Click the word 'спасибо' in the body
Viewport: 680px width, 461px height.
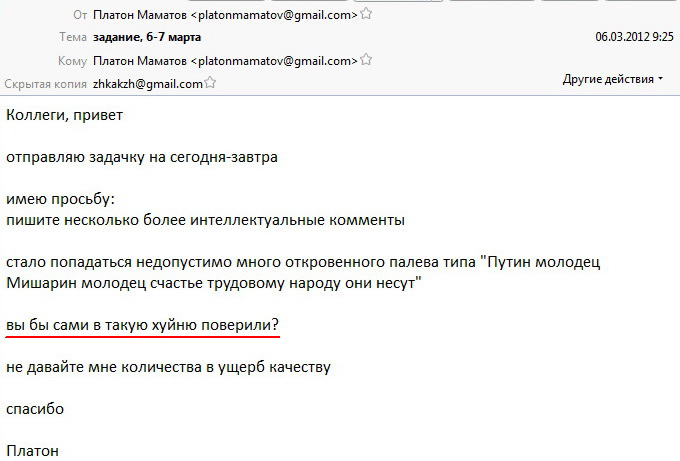point(35,409)
